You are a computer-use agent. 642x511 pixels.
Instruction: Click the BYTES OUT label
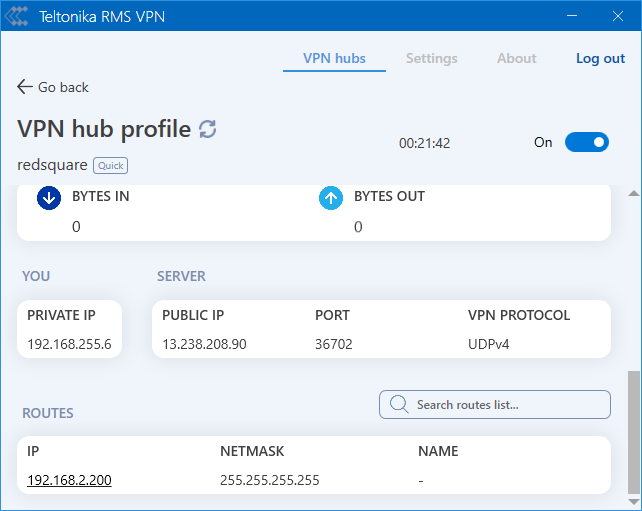click(389, 197)
